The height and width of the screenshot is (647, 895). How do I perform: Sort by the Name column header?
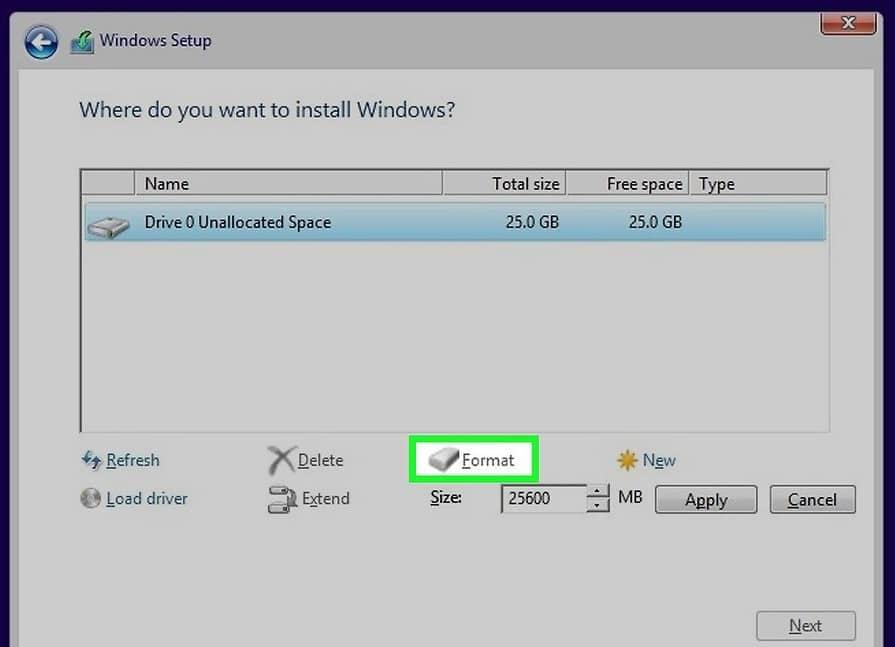288,184
